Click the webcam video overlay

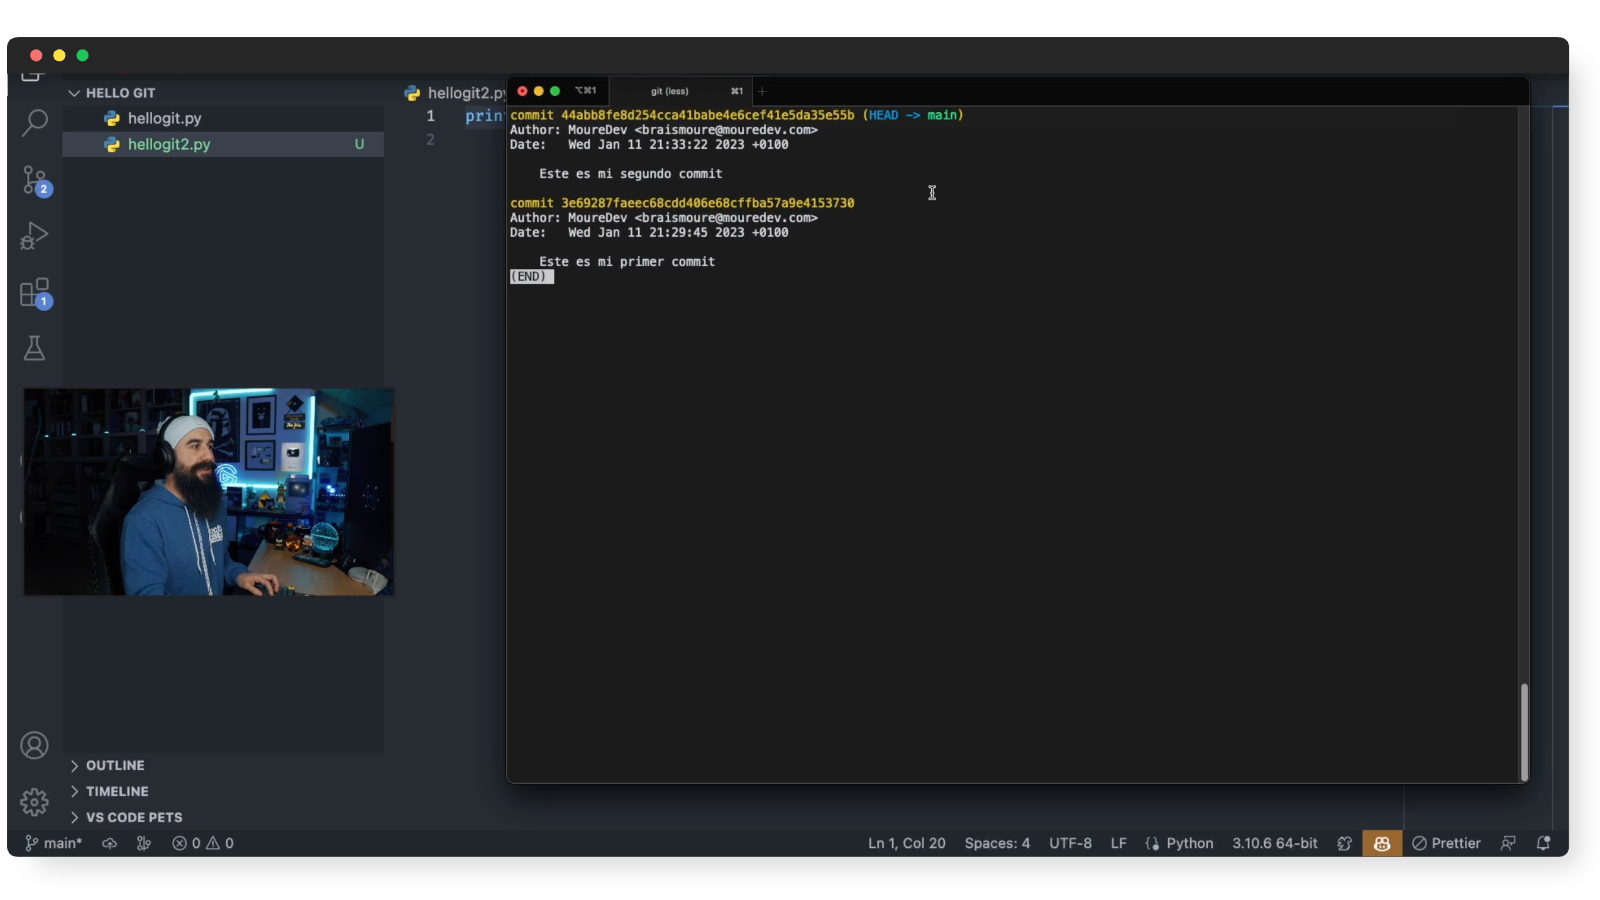coord(208,492)
